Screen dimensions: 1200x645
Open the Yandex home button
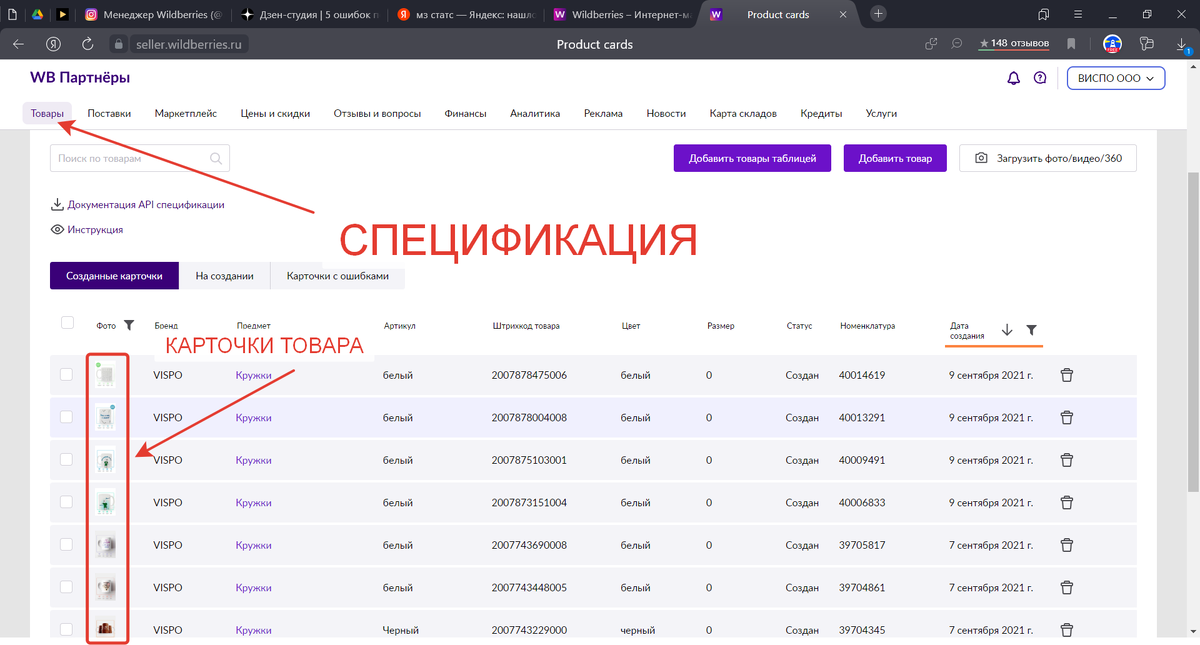[53, 44]
